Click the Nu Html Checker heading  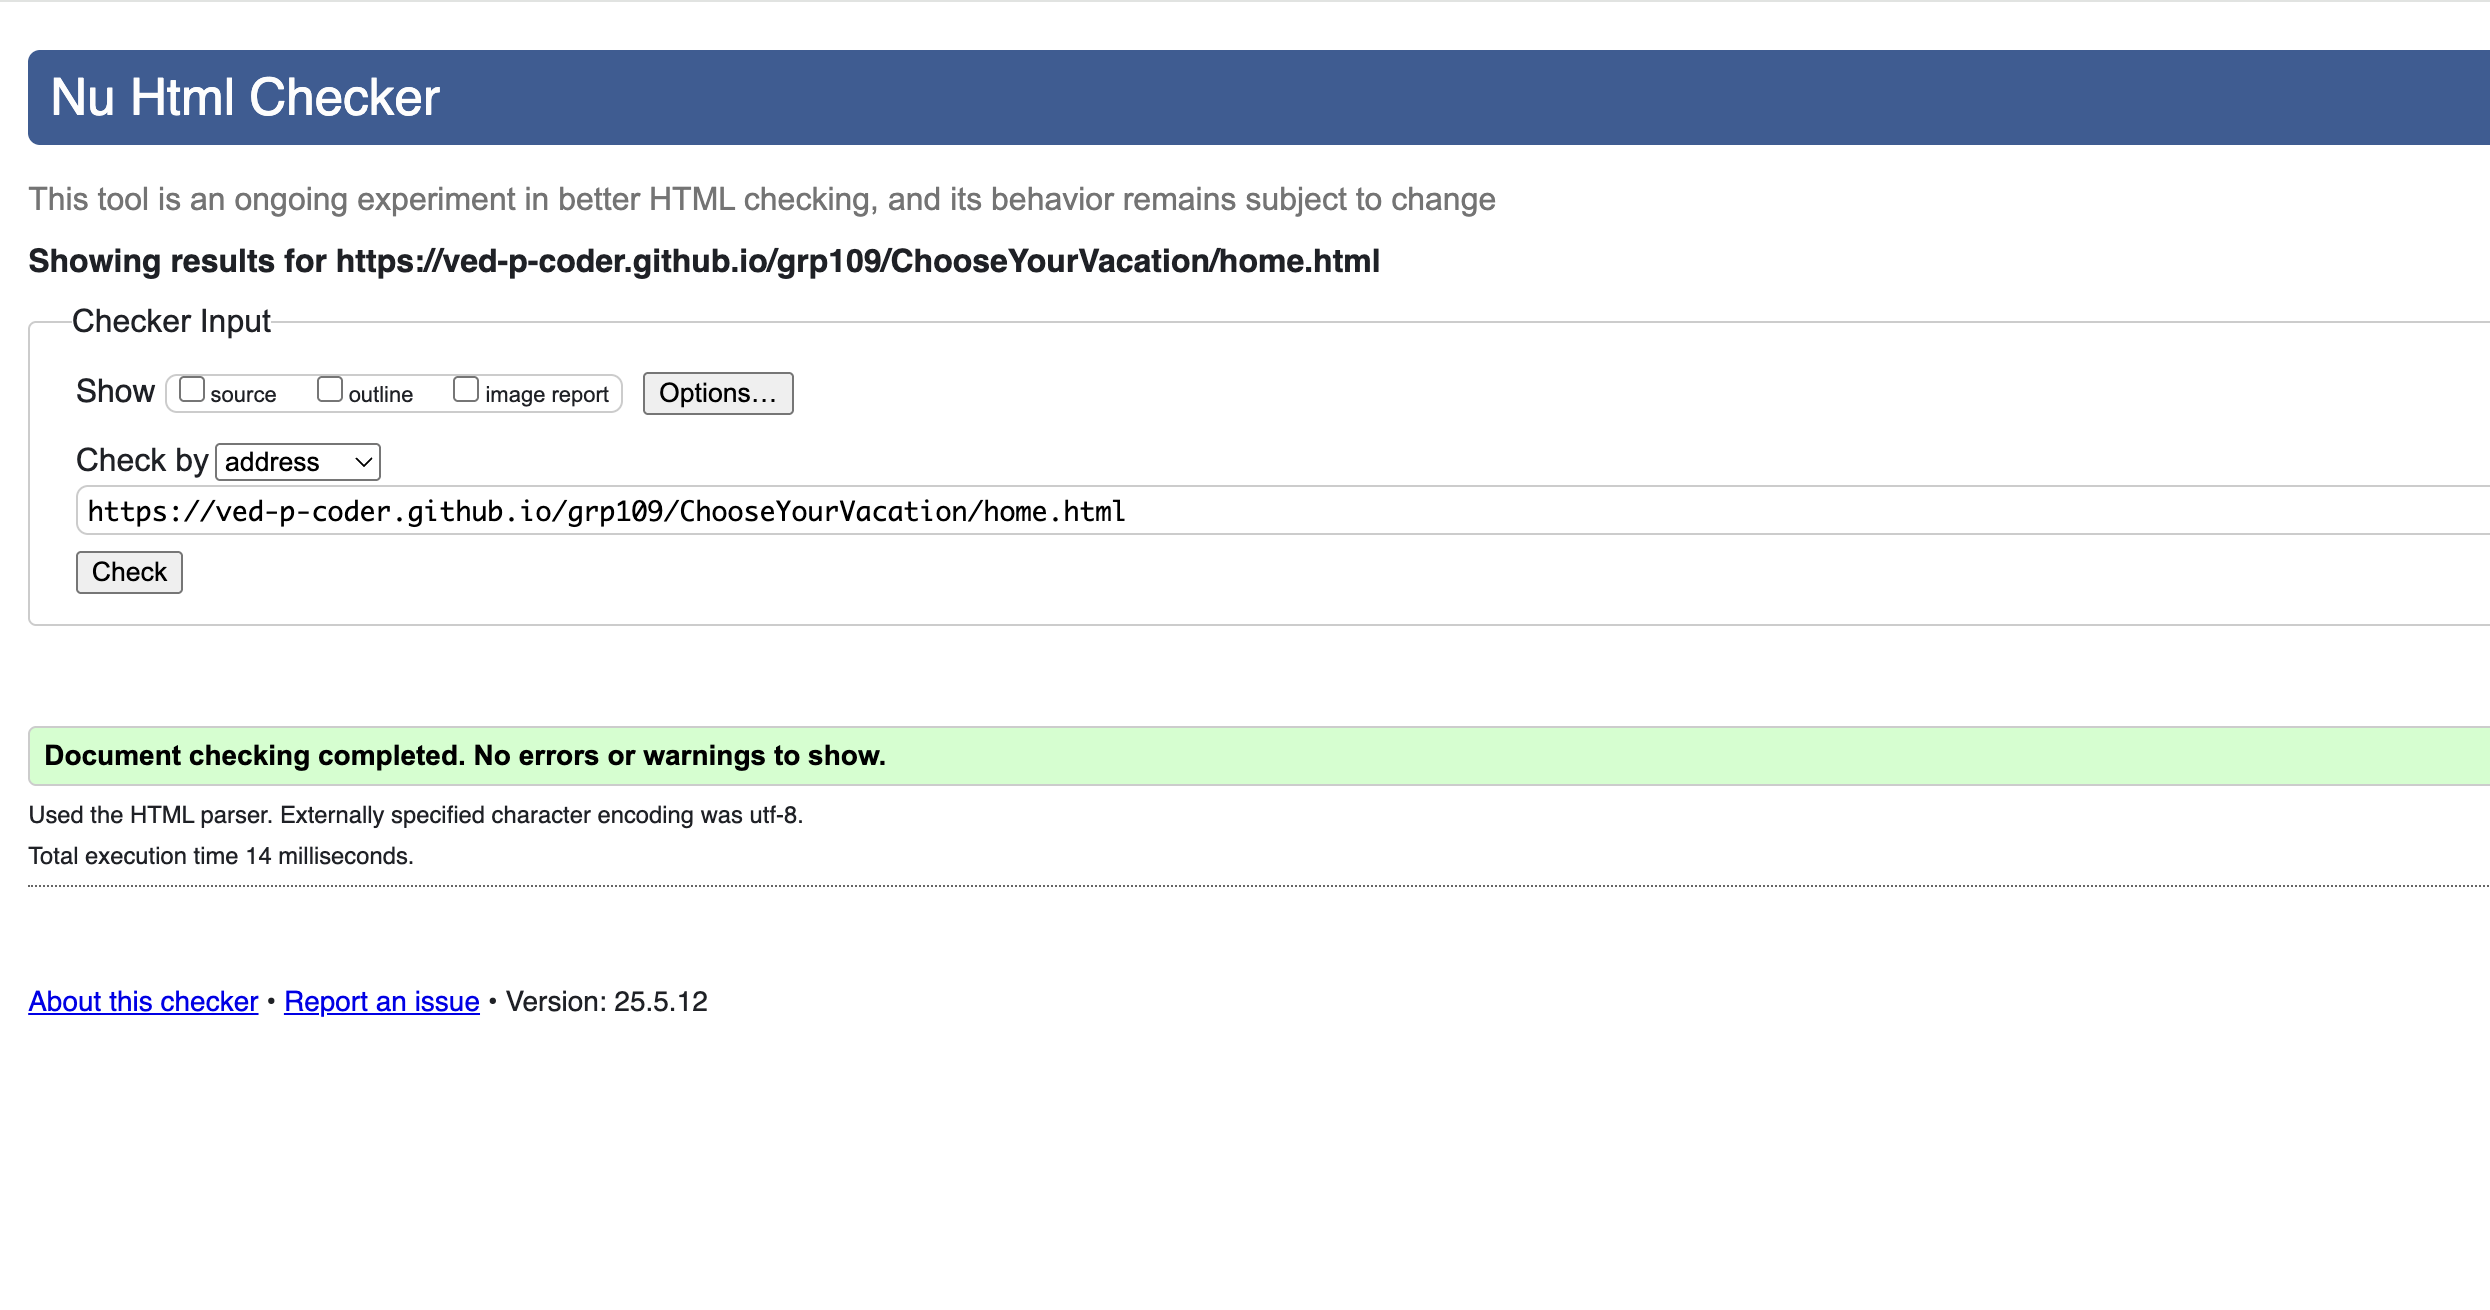coord(245,97)
